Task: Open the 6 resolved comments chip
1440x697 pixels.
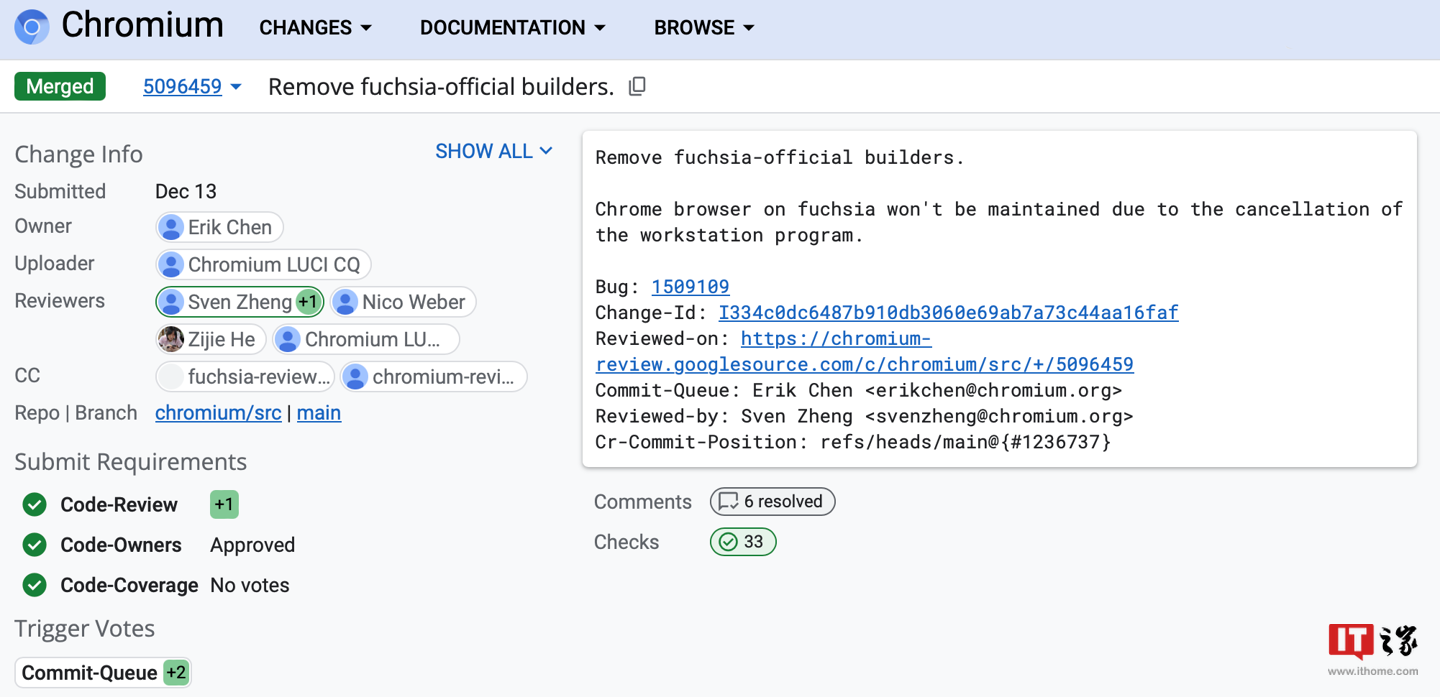Action: point(772,502)
